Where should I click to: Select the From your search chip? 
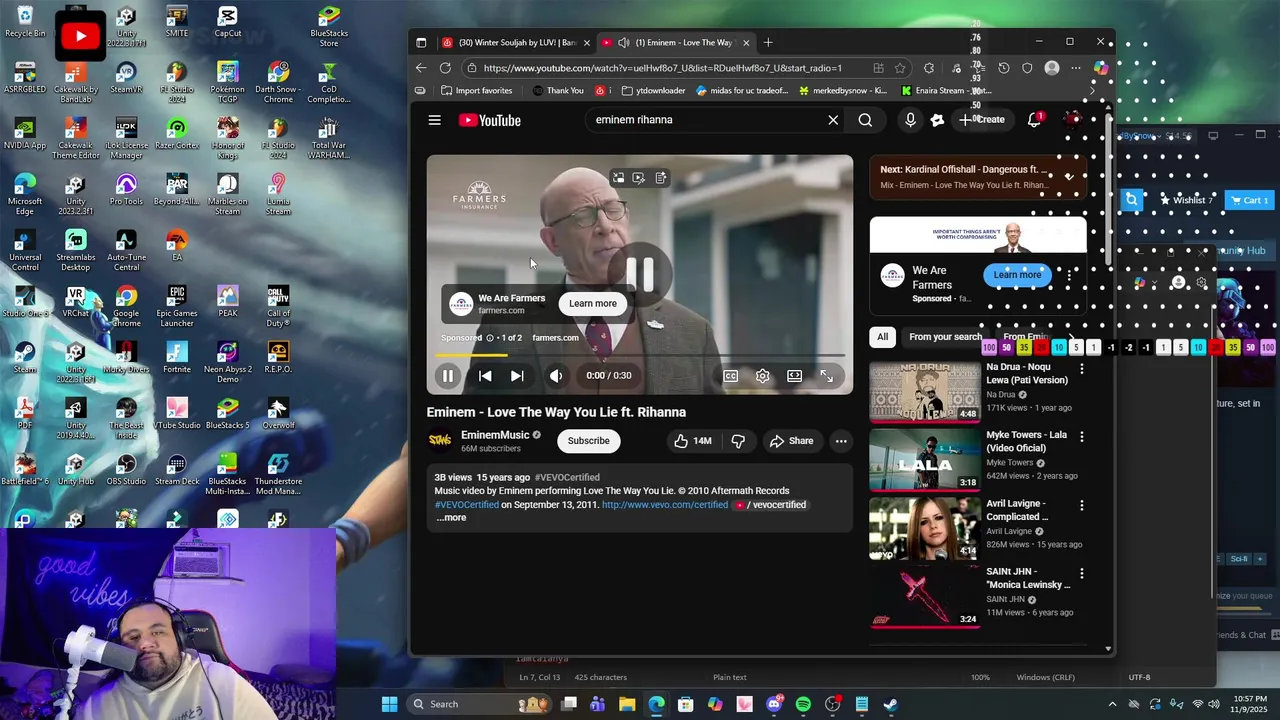(945, 337)
